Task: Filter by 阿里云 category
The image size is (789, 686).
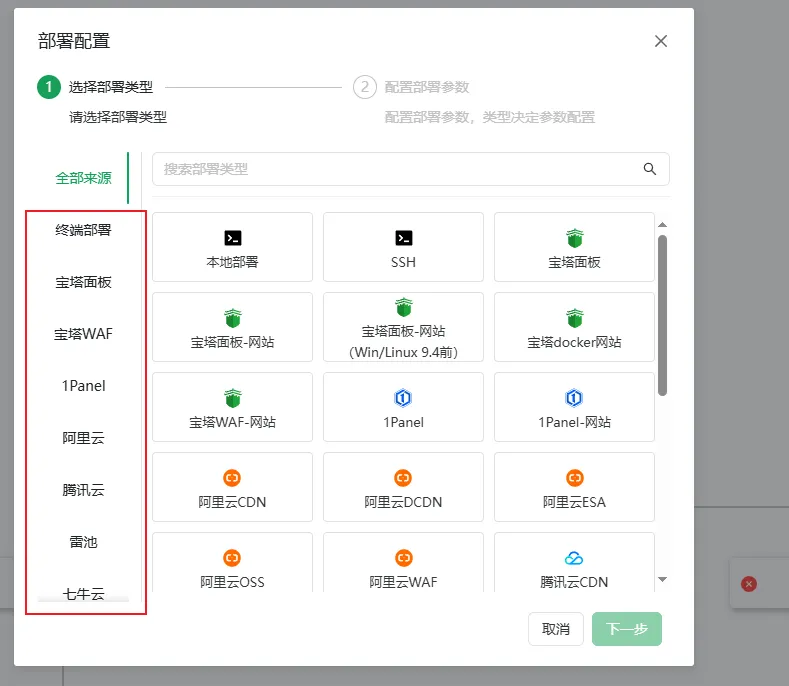Action: click(83, 438)
